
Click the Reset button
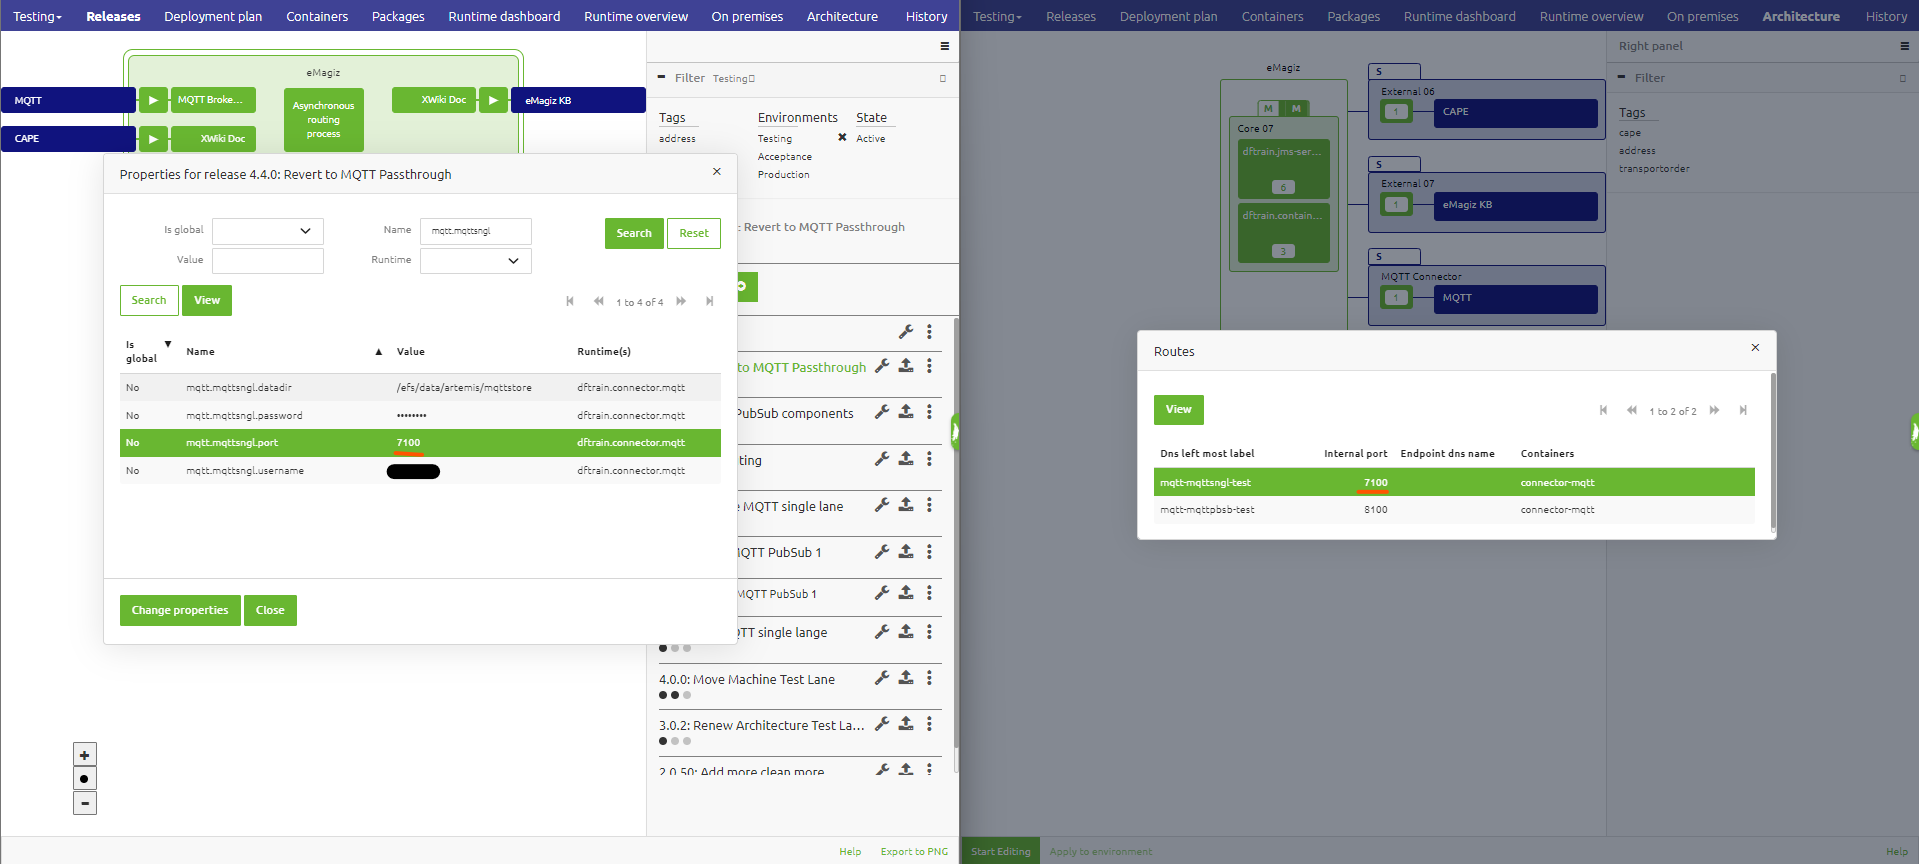[x=694, y=233]
